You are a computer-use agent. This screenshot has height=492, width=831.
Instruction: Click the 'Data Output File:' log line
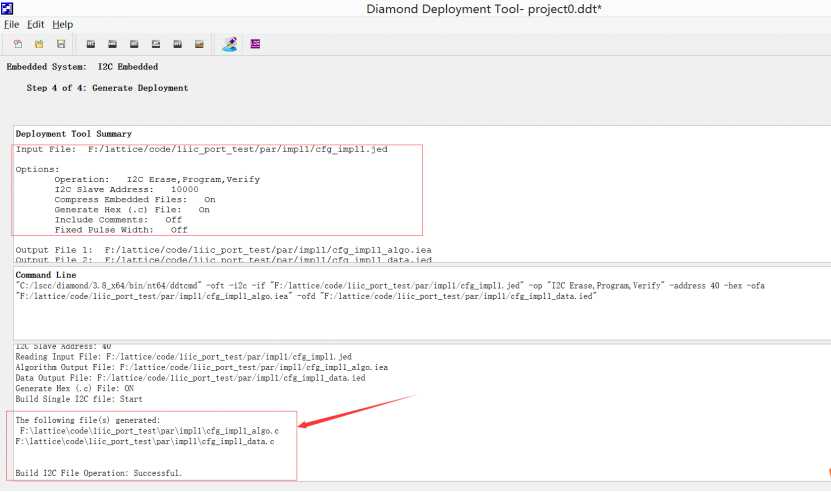(190, 378)
